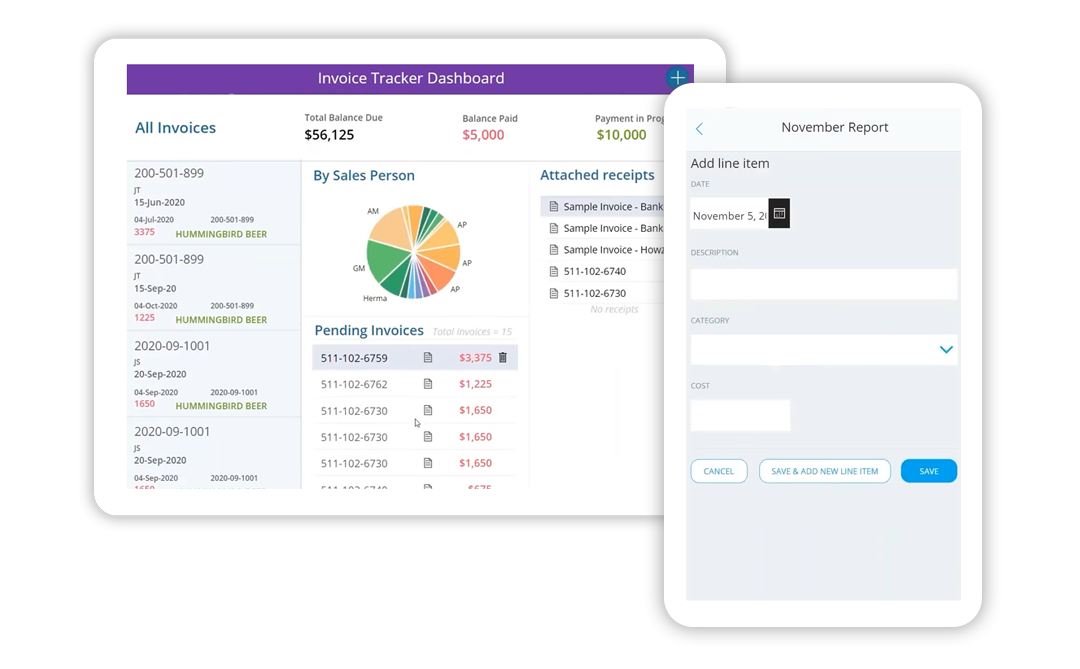Click the All Invoices heading
Viewport: 1080px width, 669px height.
[x=175, y=128]
